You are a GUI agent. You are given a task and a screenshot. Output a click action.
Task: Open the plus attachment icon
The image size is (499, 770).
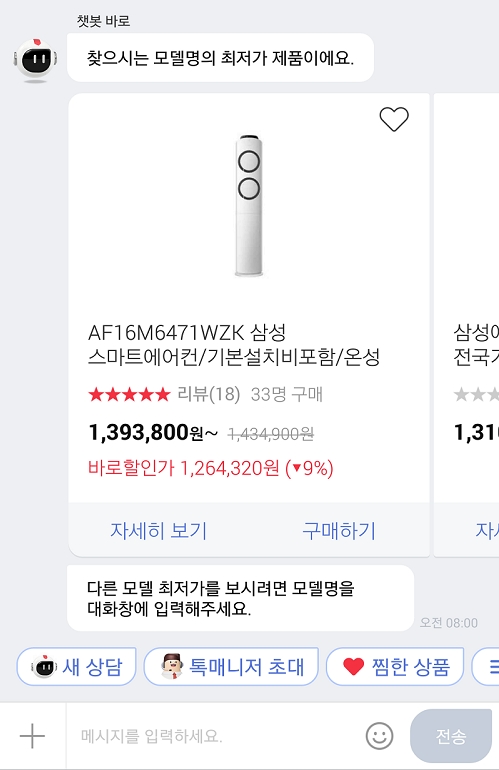point(32,736)
